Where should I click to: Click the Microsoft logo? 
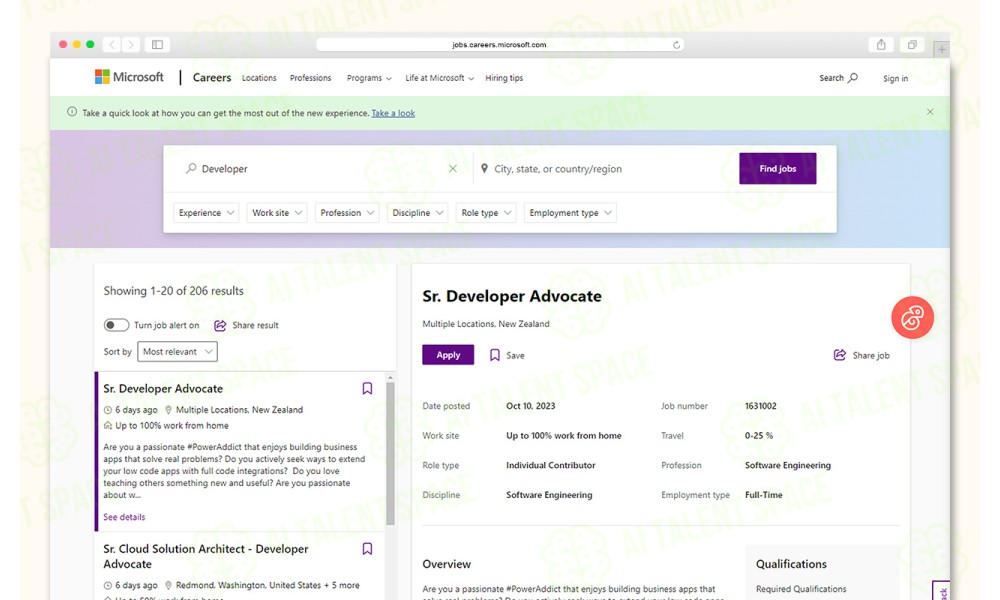click(x=129, y=77)
